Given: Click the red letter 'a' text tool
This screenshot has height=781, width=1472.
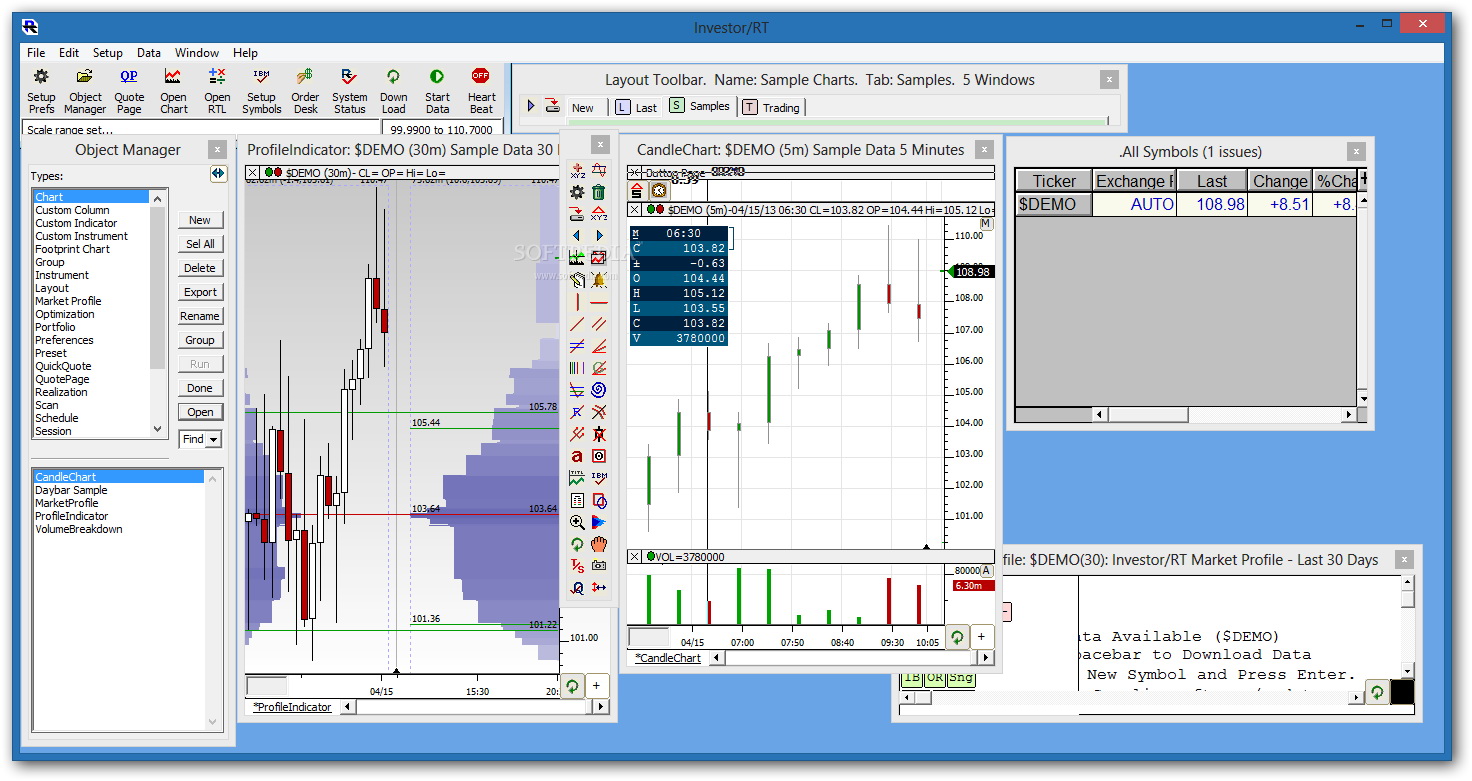Looking at the screenshot, I should point(577,456).
